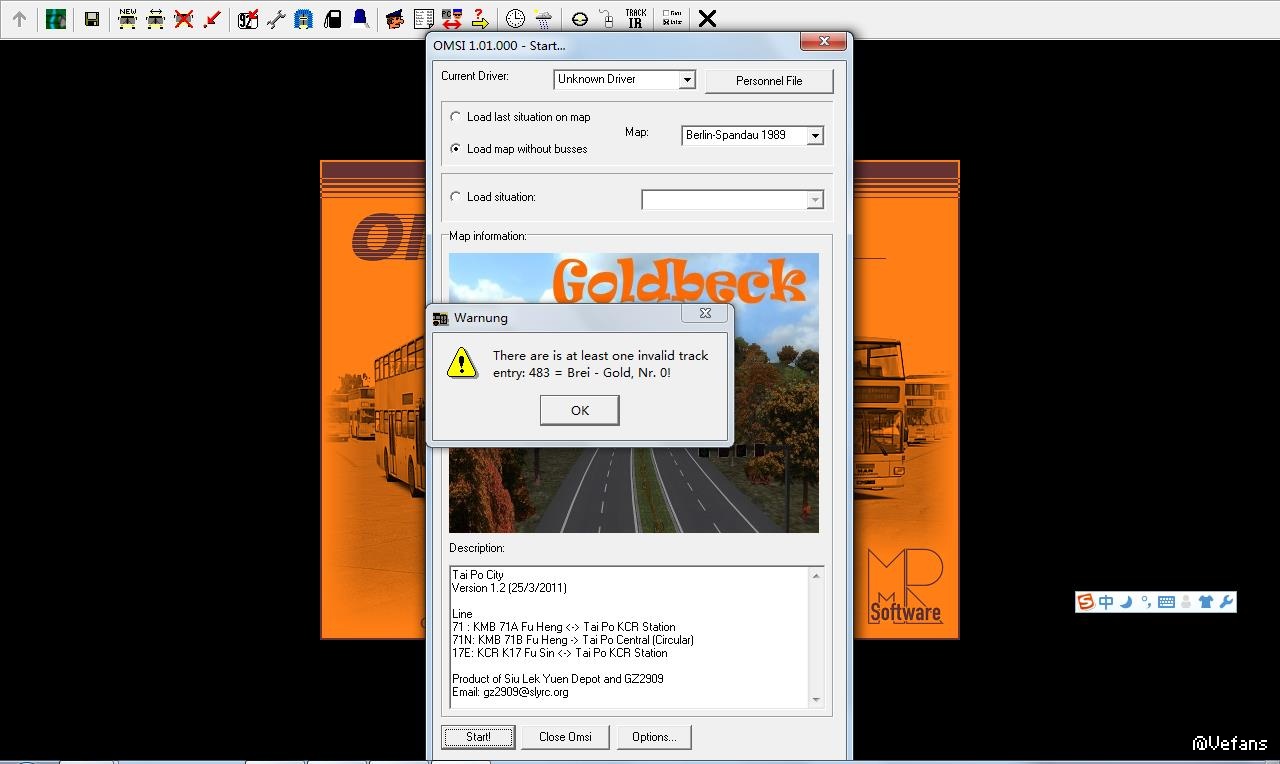
Task: Click the Start! button
Action: click(x=478, y=737)
